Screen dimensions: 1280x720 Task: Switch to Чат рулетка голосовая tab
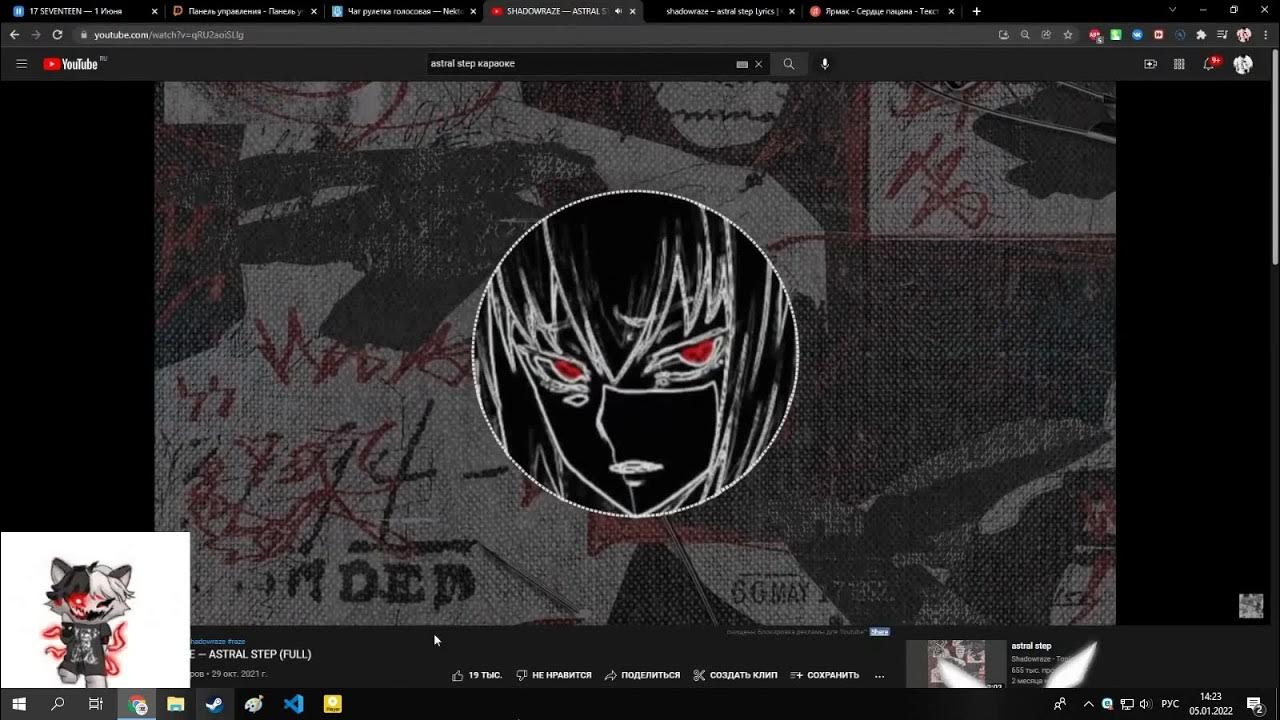[403, 11]
